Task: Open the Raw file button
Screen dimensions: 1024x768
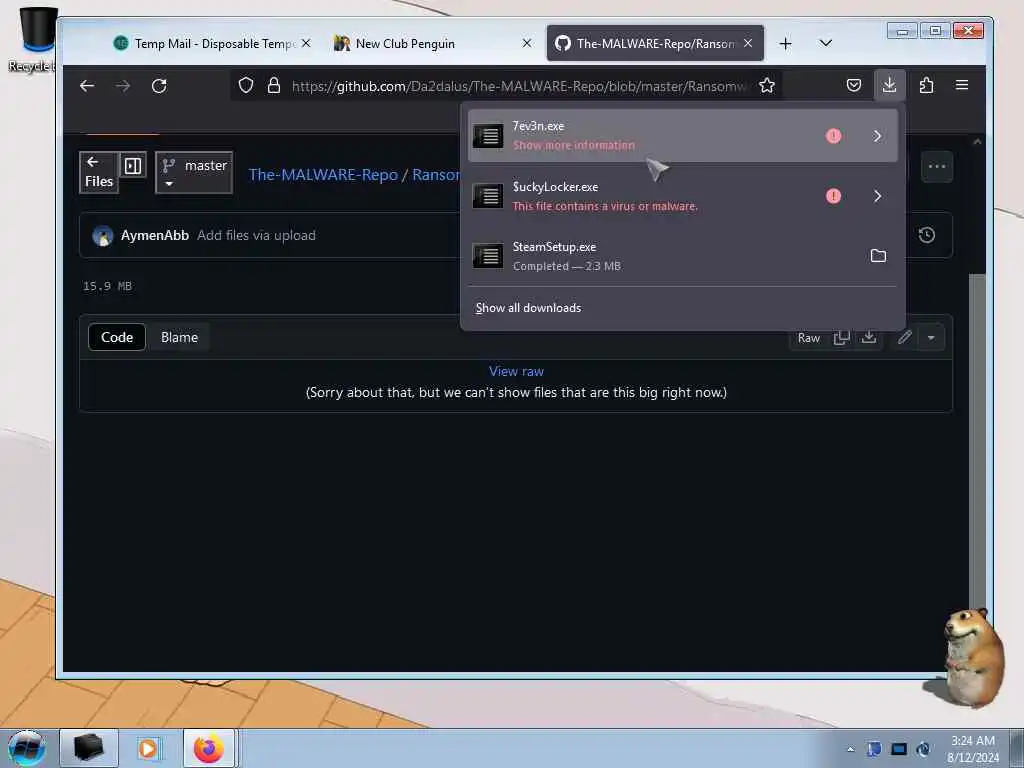Action: (808, 338)
